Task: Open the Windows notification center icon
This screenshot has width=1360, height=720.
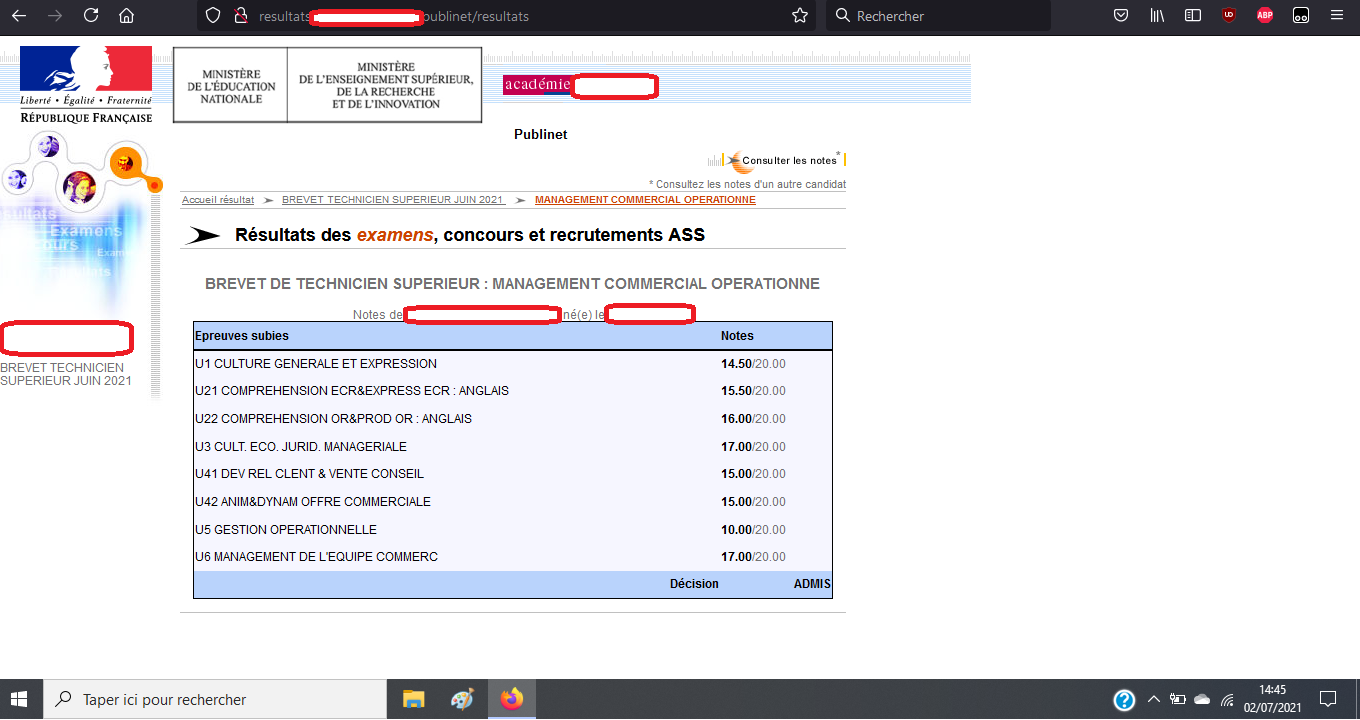Action: click(1329, 699)
